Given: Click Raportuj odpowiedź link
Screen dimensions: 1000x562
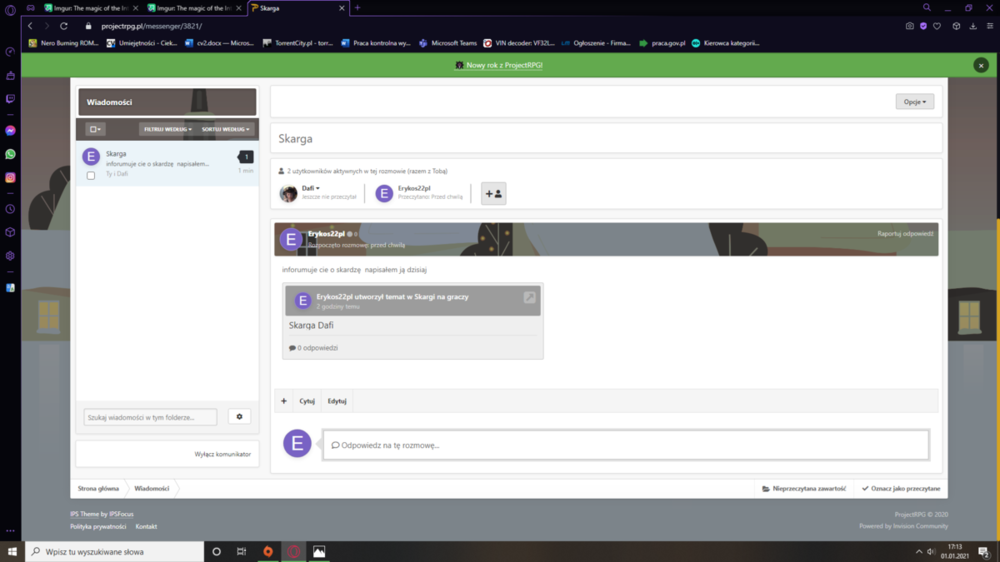Looking at the screenshot, I should point(905,233).
